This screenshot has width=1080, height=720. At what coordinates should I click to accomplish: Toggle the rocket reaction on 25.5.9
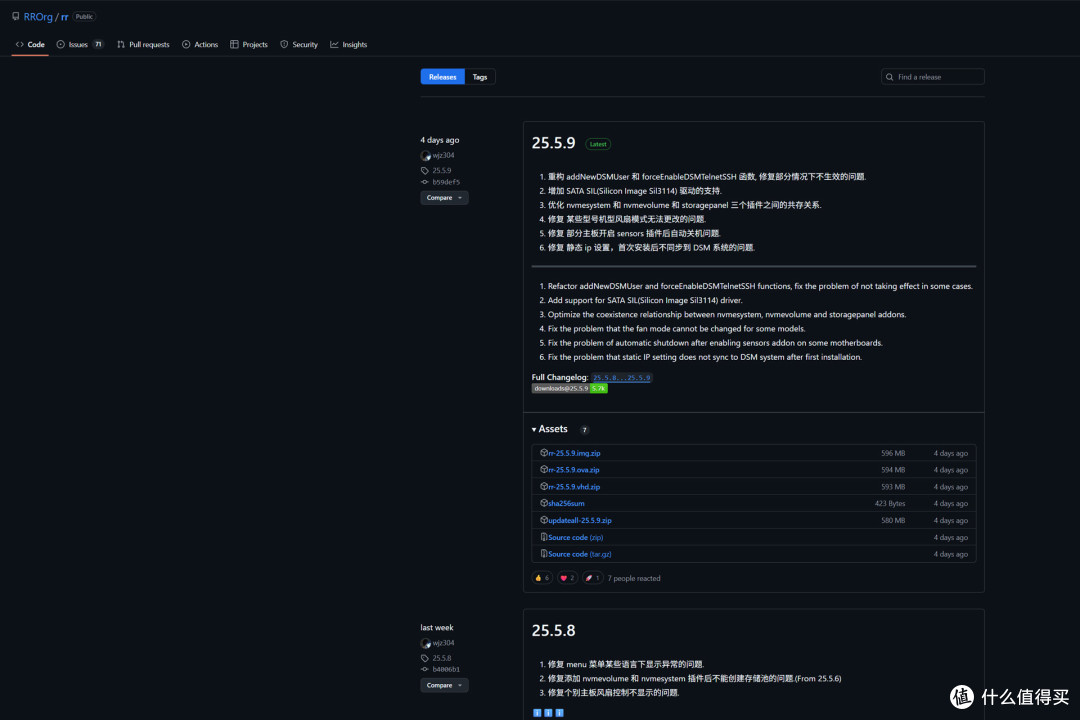coord(592,578)
